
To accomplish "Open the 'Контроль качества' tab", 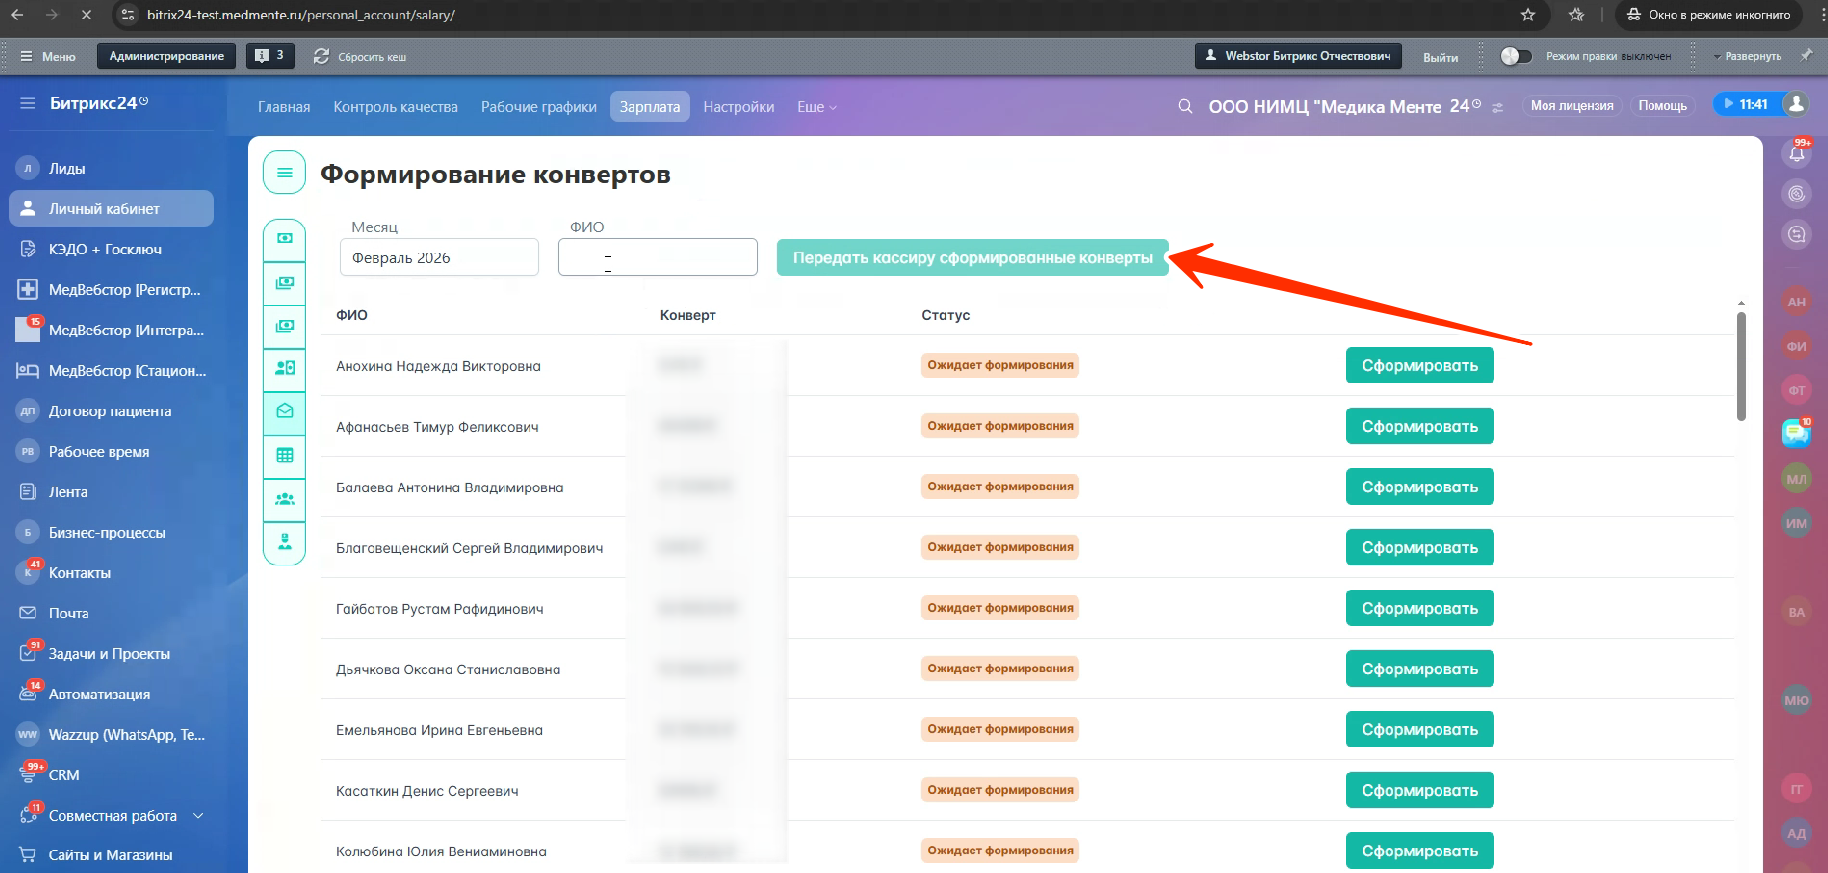I will 395,107.
